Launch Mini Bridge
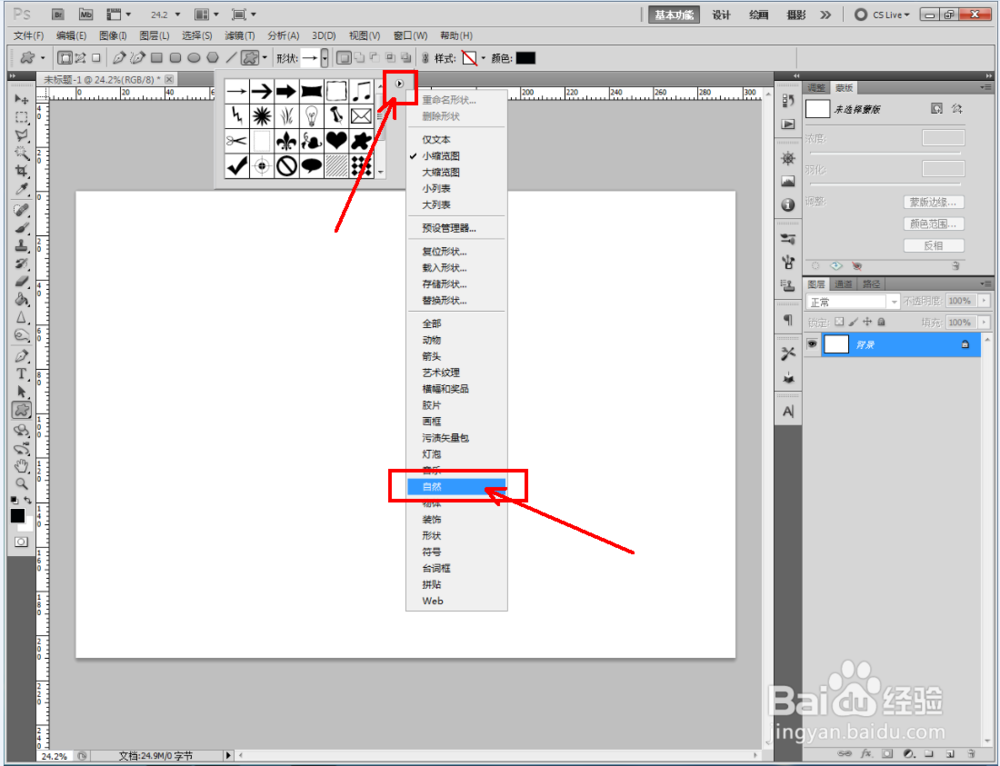Viewport: 1000px width, 766px height. 86,14
